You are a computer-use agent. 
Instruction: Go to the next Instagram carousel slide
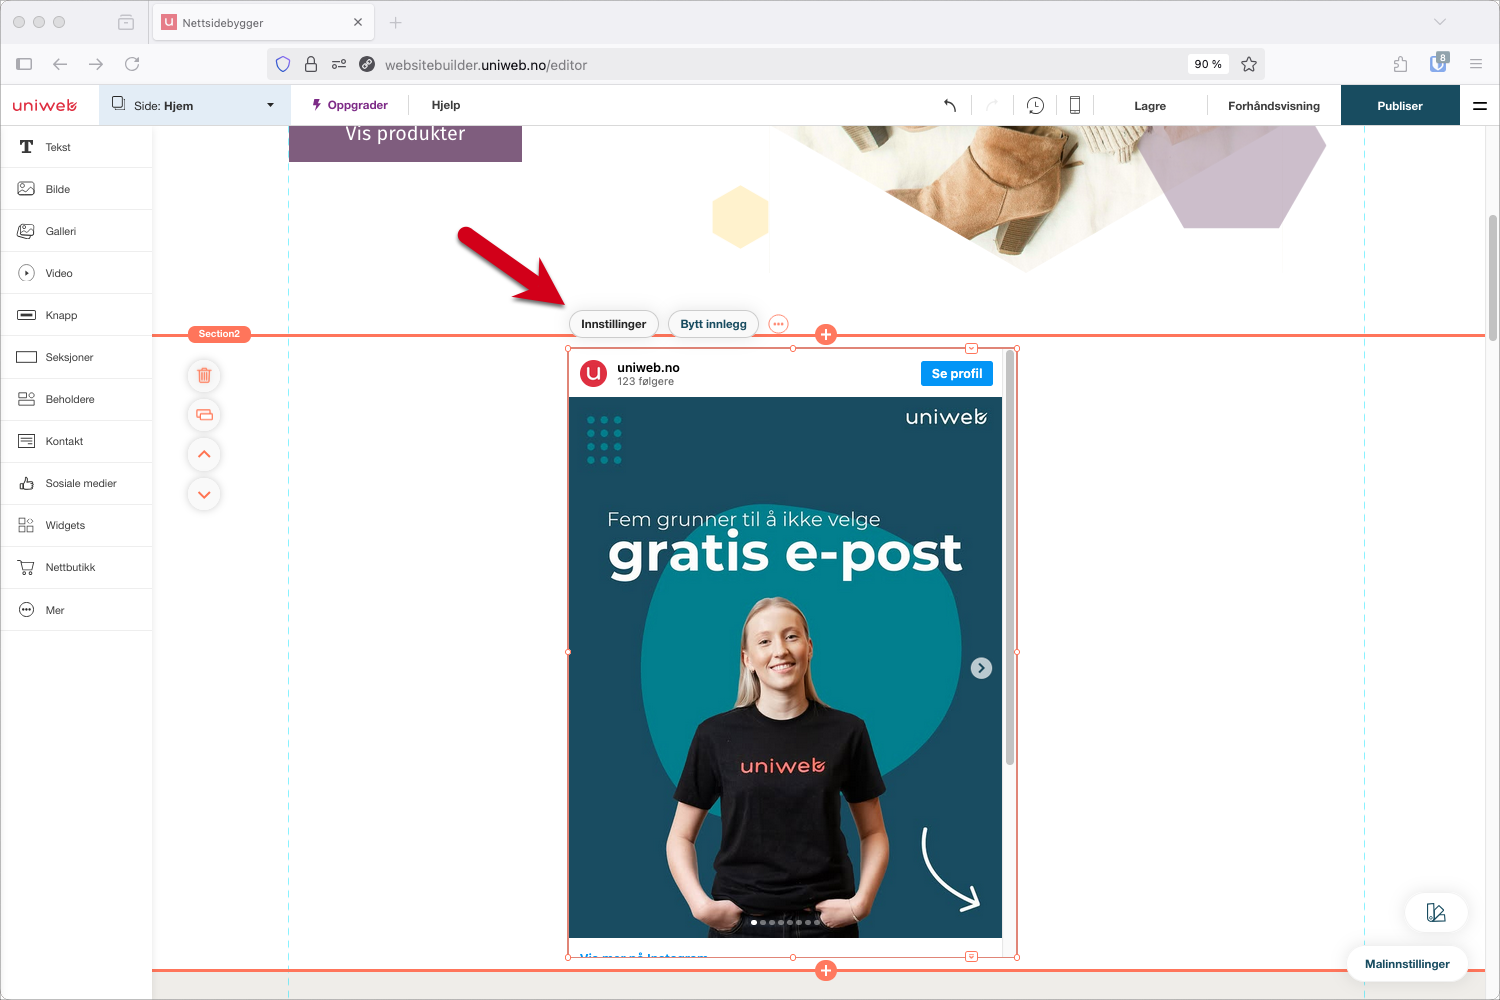point(981,668)
